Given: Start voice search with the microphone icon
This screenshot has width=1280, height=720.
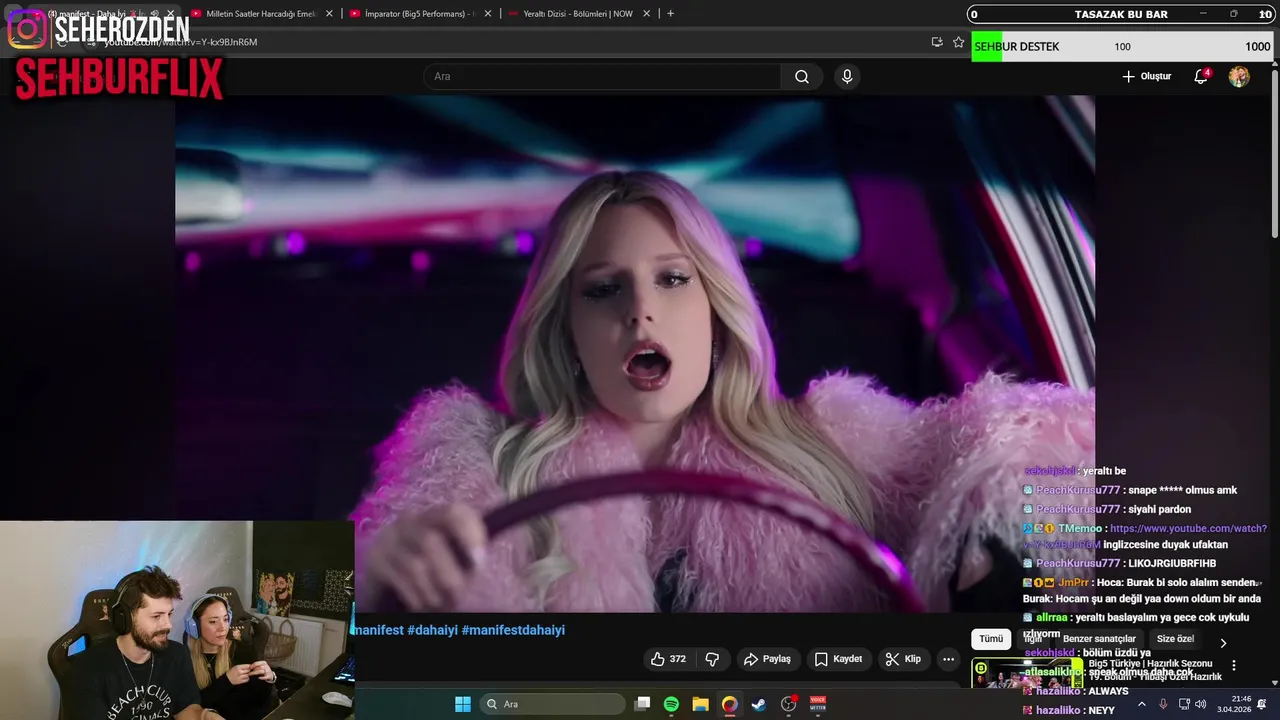Looking at the screenshot, I should (847, 77).
